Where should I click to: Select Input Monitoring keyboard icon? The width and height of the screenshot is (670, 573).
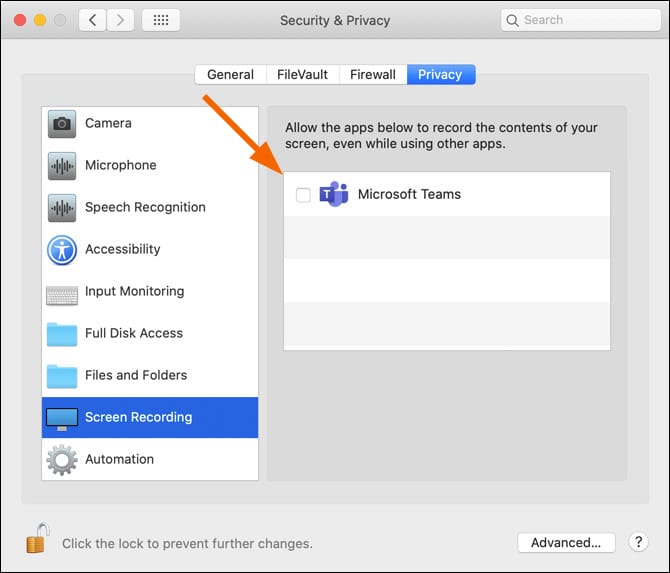[x=62, y=292]
